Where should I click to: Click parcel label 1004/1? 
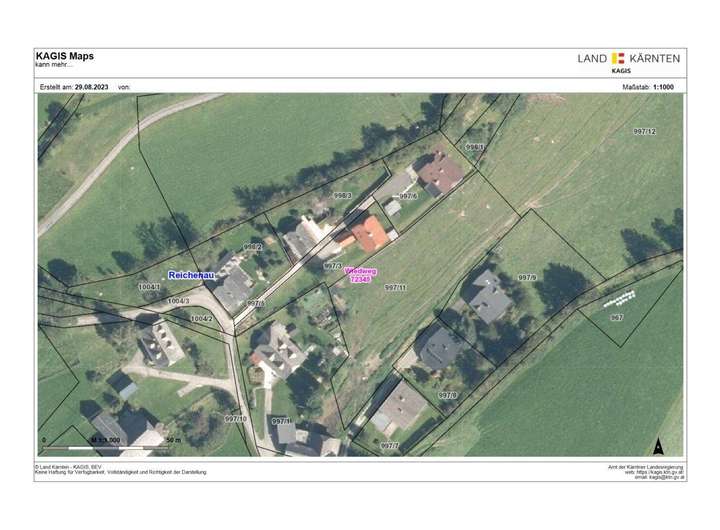click(148, 287)
